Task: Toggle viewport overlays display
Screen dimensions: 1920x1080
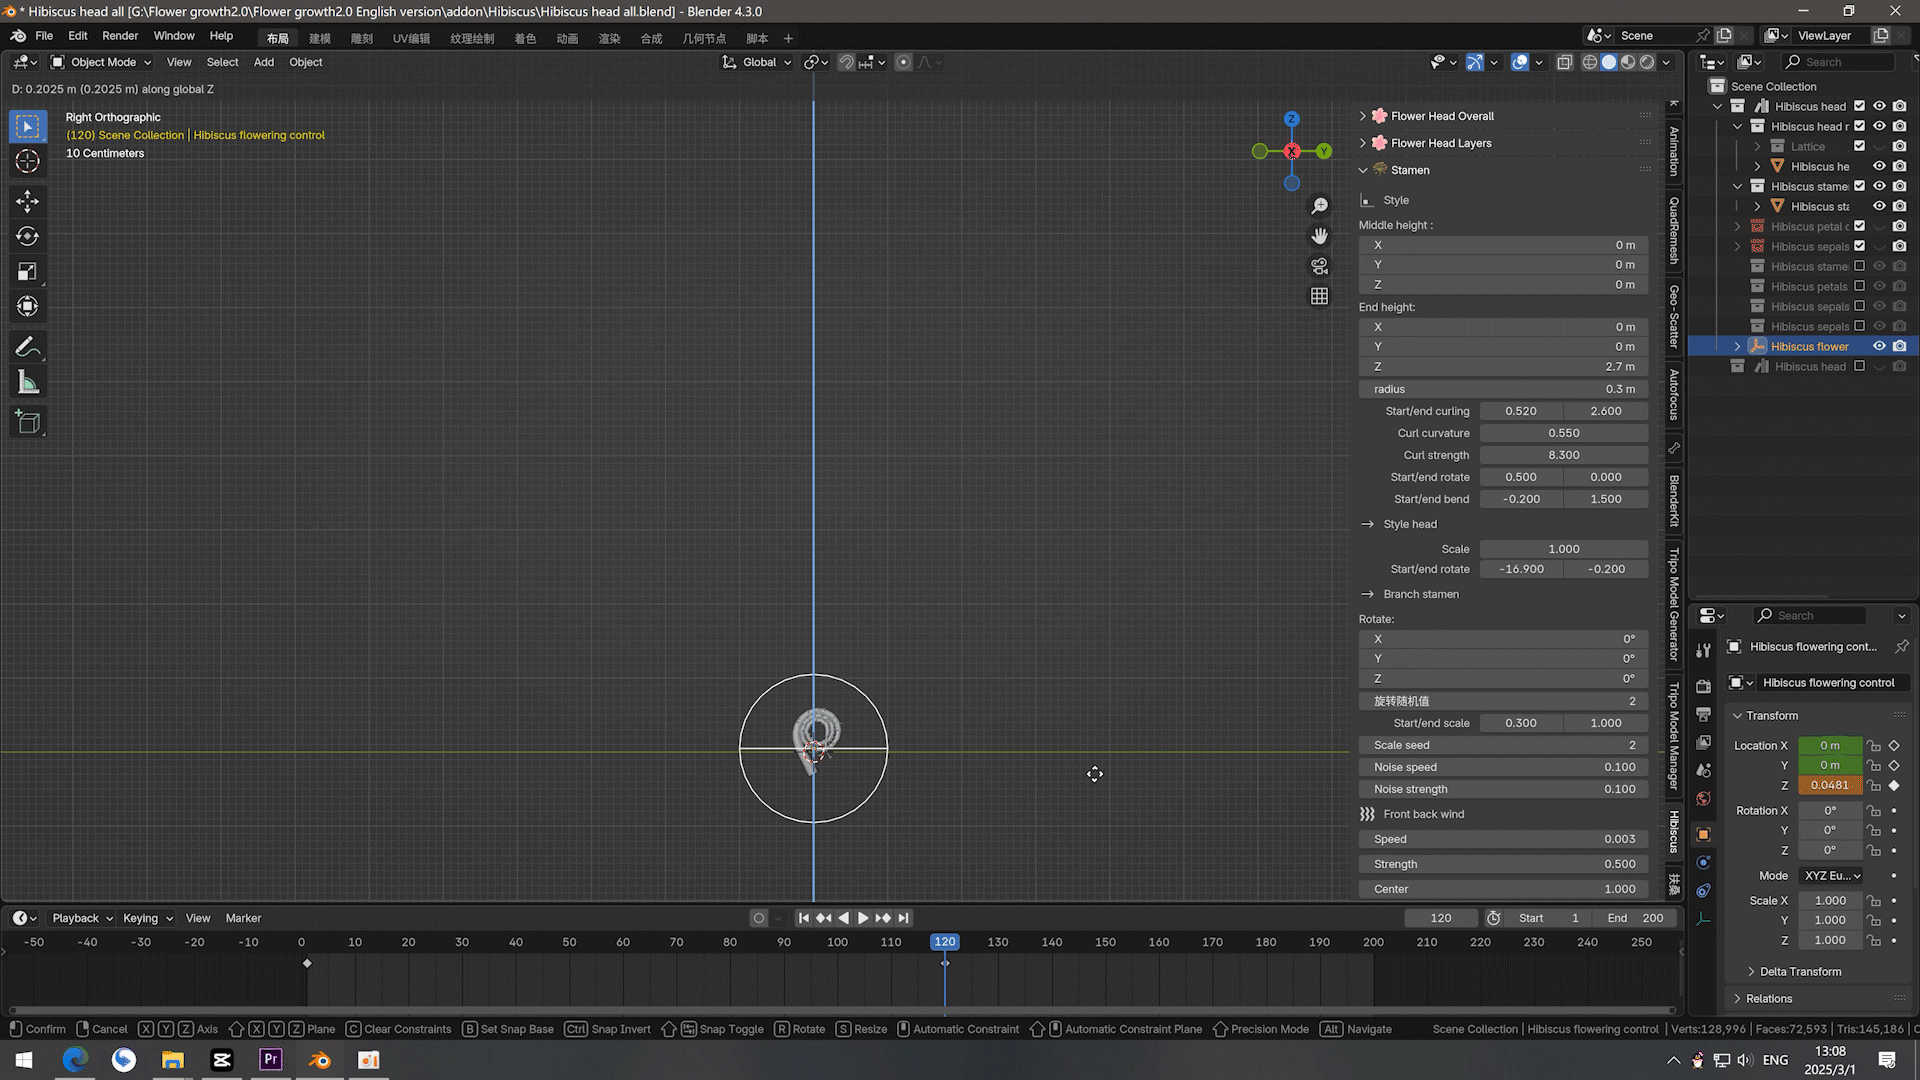Action: [1520, 62]
